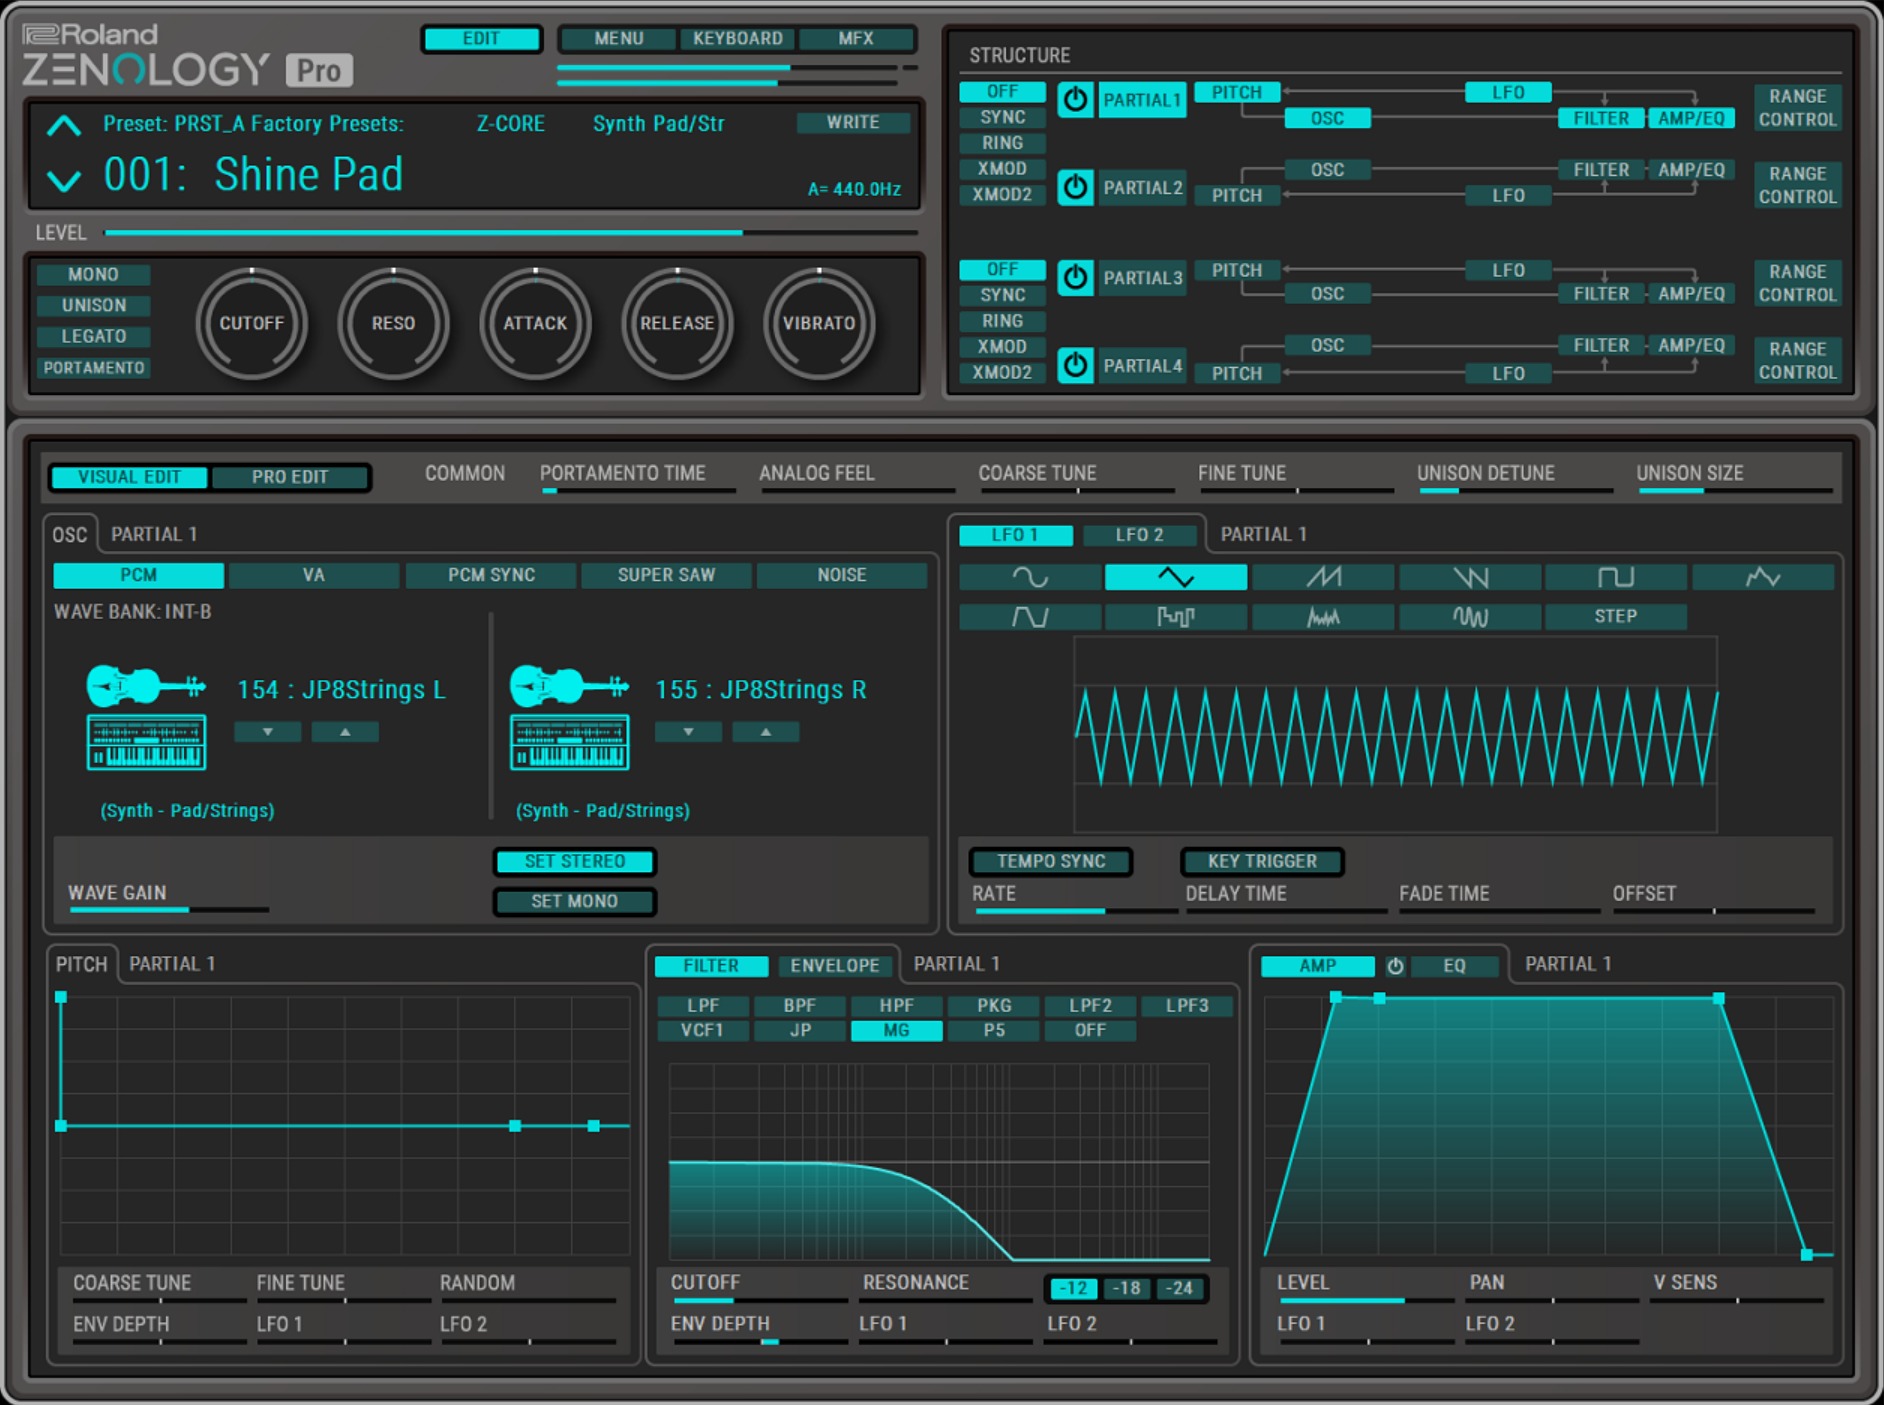1884x1405 pixels.
Task: Select the random LFO waveform icon in top row
Action: (1763, 577)
